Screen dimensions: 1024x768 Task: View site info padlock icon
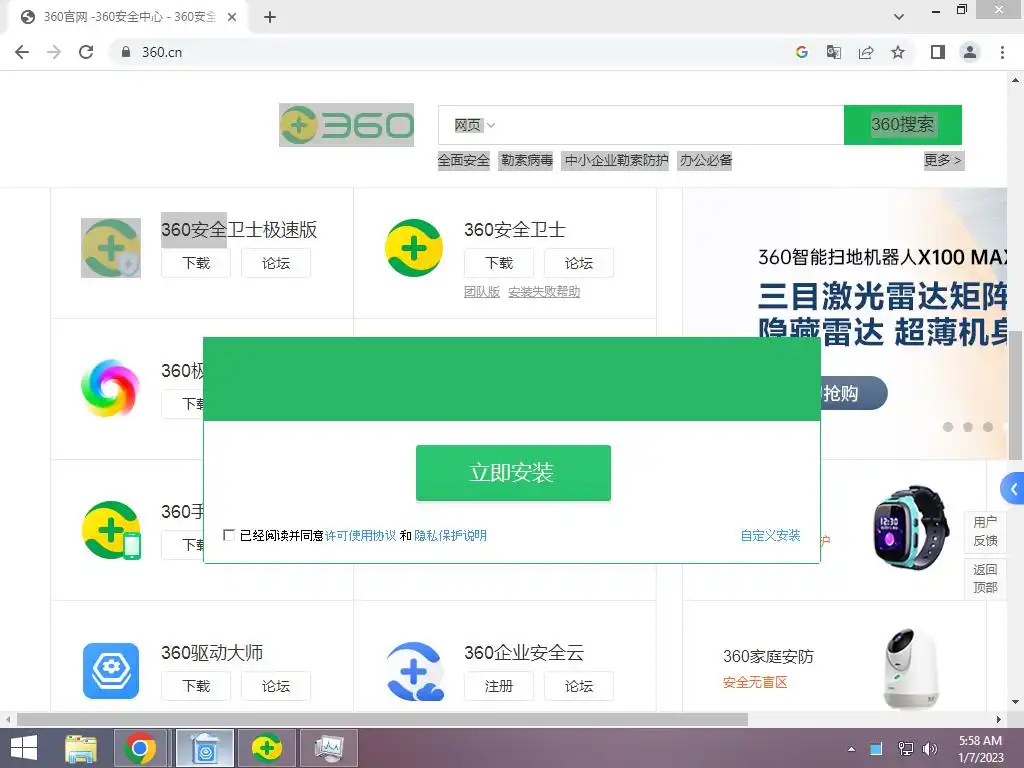pos(126,52)
